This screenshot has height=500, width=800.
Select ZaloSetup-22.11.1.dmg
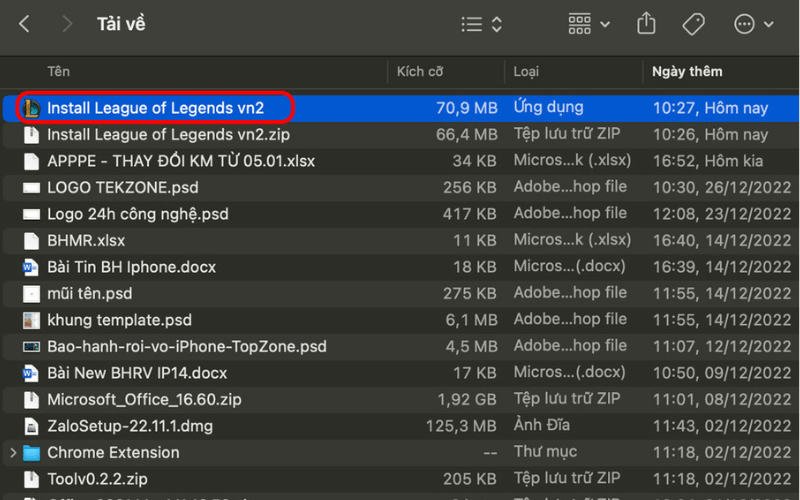(x=130, y=427)
